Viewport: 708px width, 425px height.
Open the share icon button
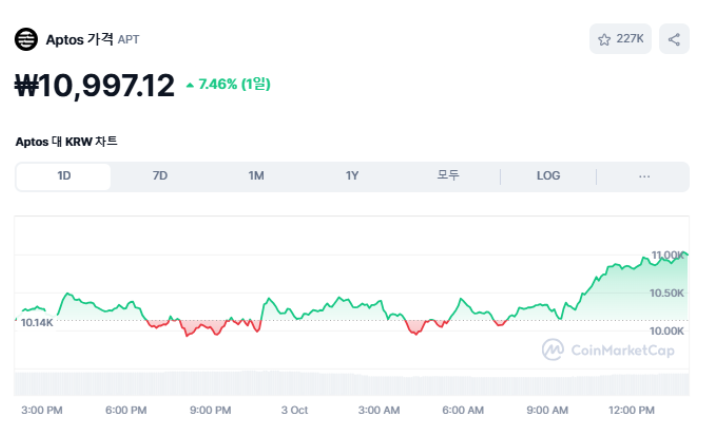coord(674,39)
